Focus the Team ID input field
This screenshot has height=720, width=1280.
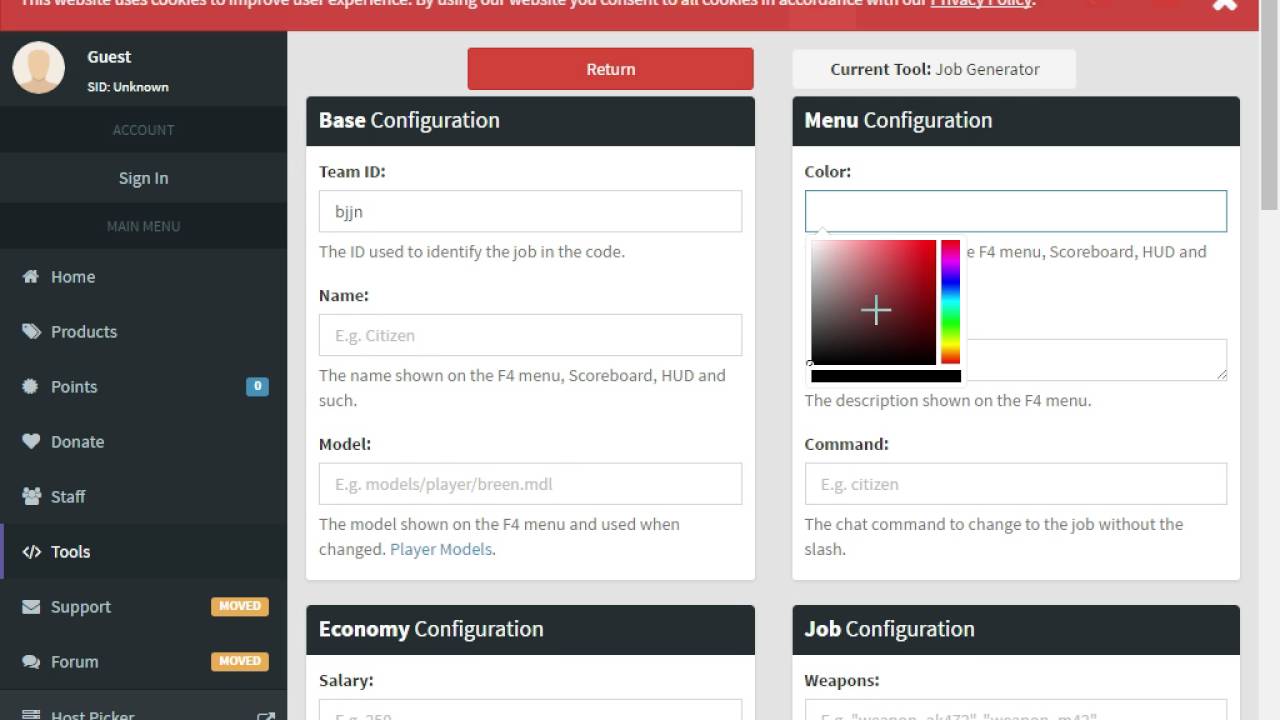[x=530, y=212]
